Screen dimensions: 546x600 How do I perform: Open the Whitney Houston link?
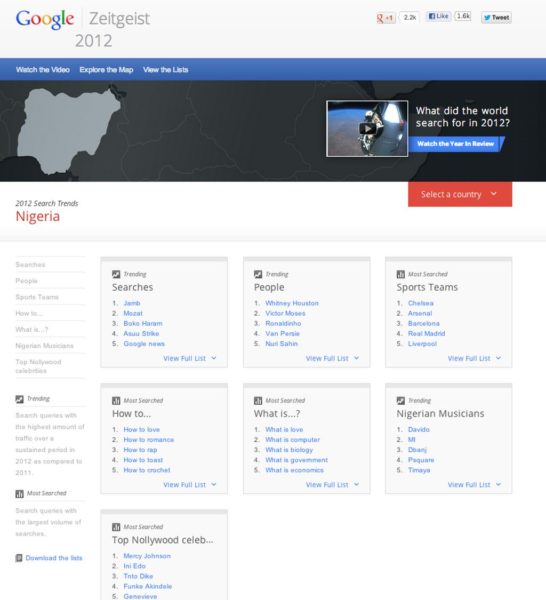click(292, 303)
